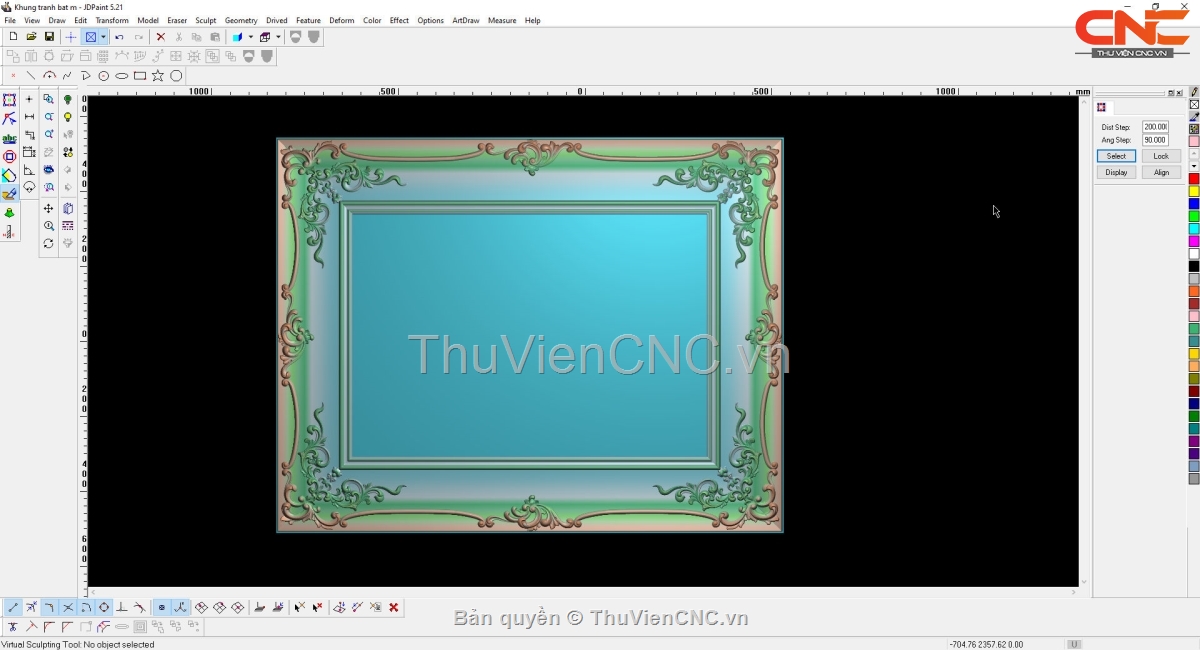Click the Save file icon
Viewport: 1200px width, 650px height.
click(x=49, y=37)
